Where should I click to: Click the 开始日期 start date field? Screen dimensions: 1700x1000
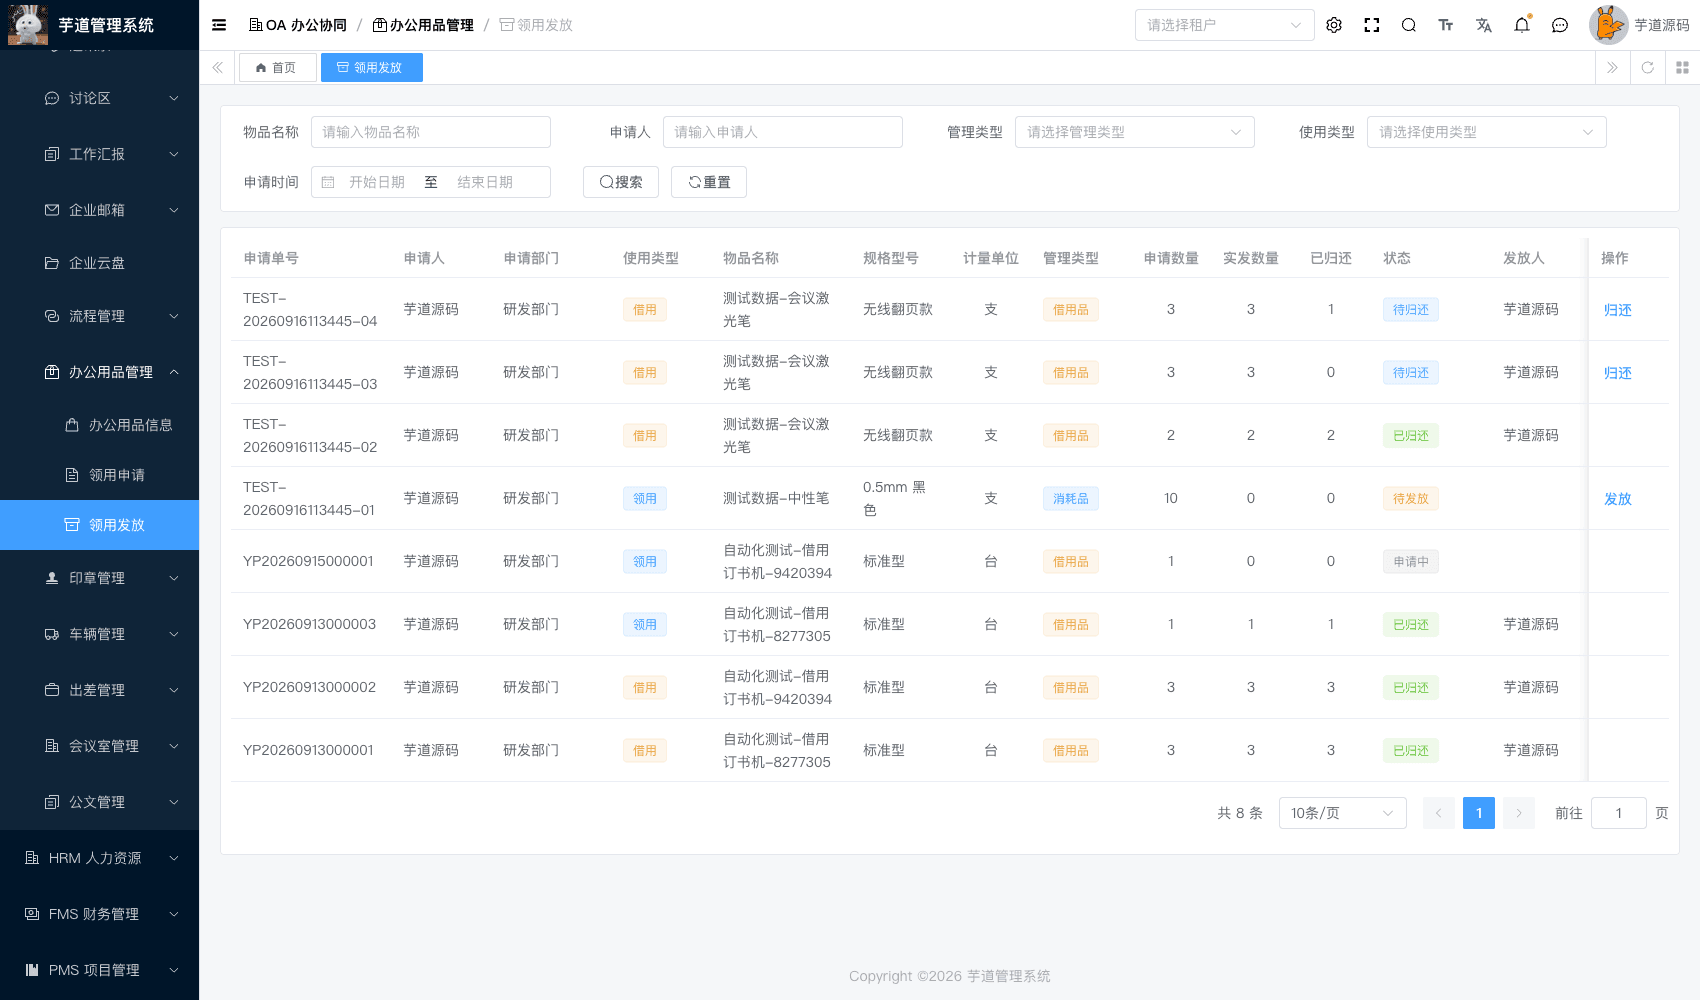tap(377, 182)
